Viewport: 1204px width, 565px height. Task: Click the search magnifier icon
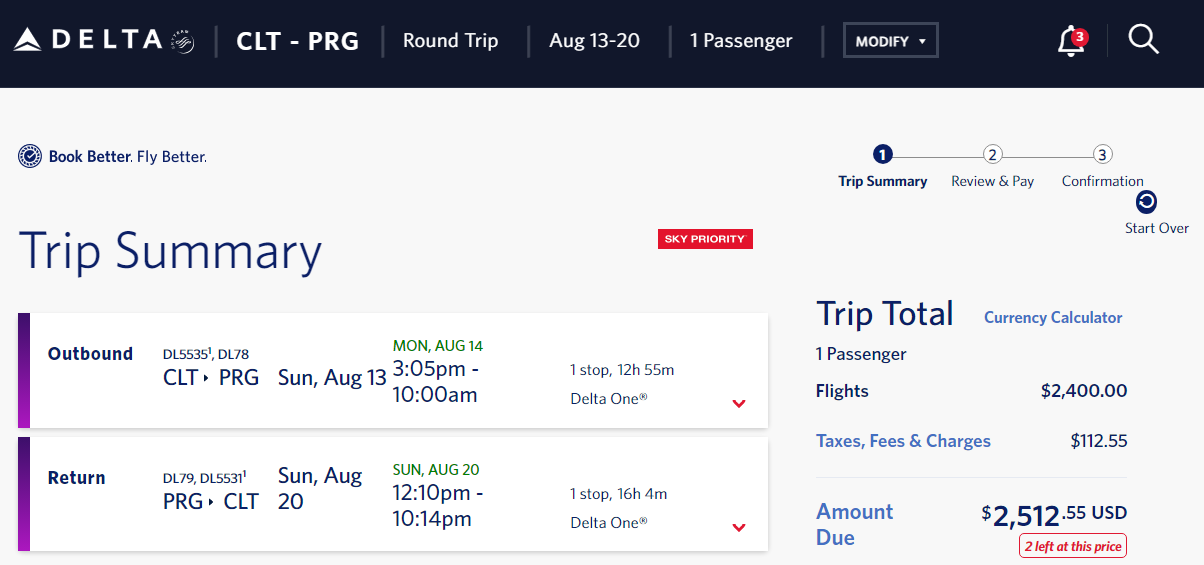(x=1143, y=40)
